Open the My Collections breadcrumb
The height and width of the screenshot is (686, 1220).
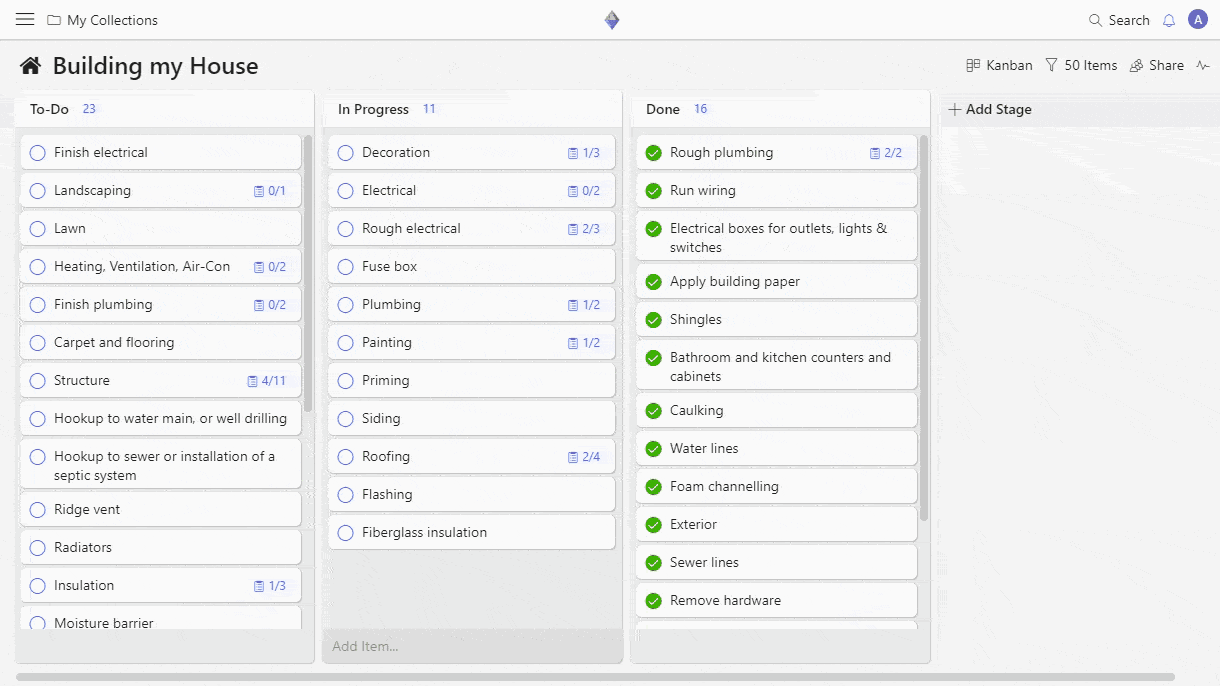coord(102,20)
